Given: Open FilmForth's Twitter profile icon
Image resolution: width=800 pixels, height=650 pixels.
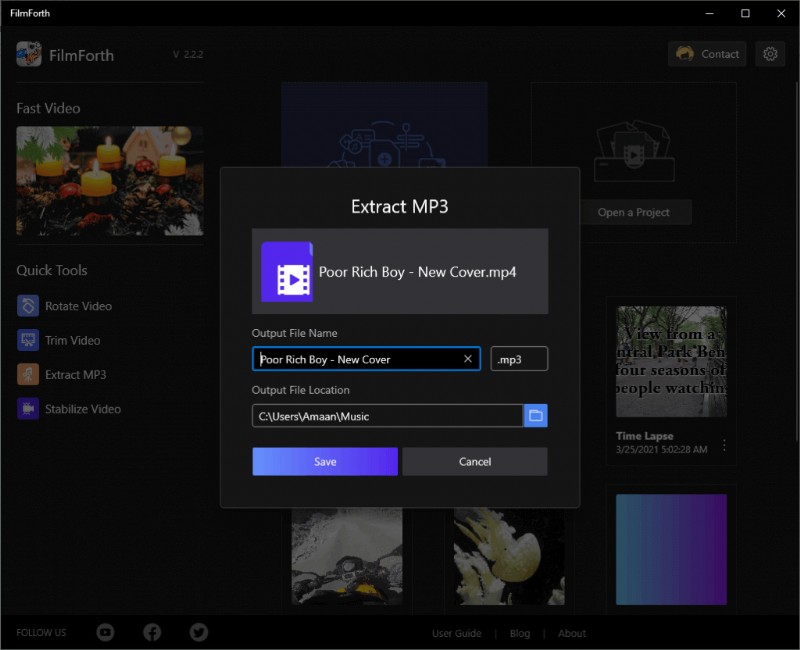Looking at the screenshot, I should tap(198, 632).
